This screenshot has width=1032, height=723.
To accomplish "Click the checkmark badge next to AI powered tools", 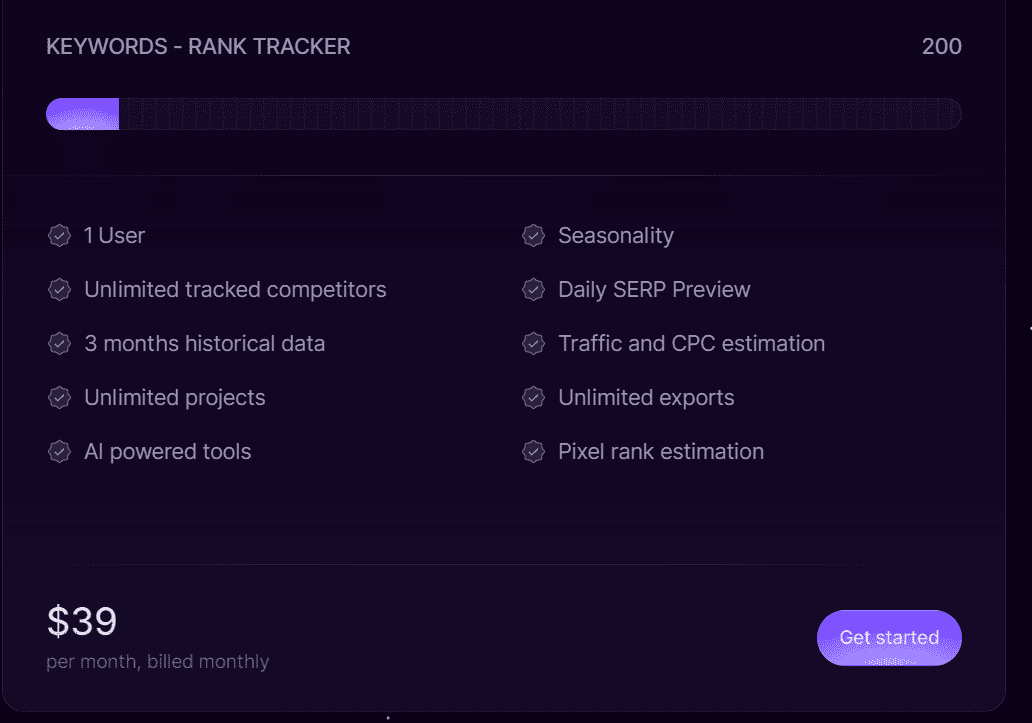I will [x=59, y=452].
